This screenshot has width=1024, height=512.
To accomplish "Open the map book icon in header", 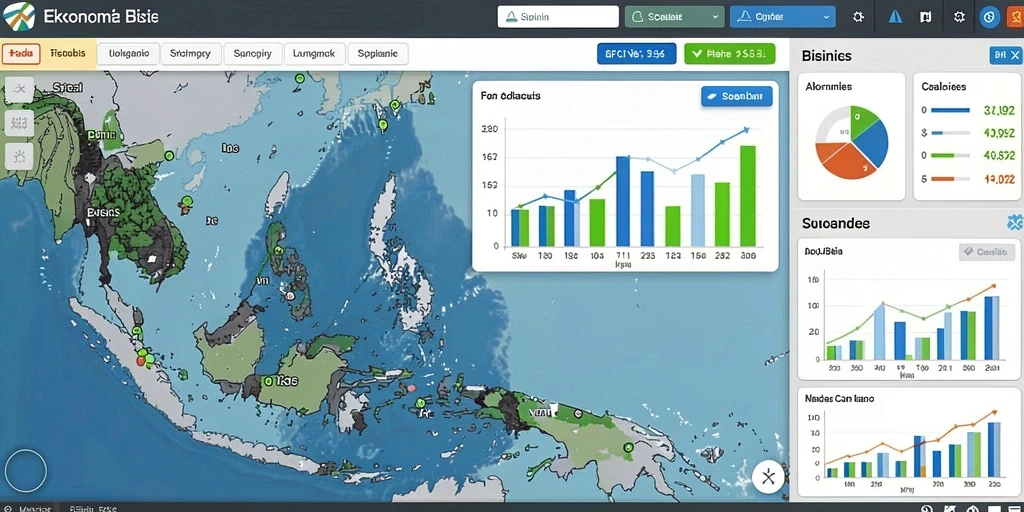I will click(x=925, y=18).
